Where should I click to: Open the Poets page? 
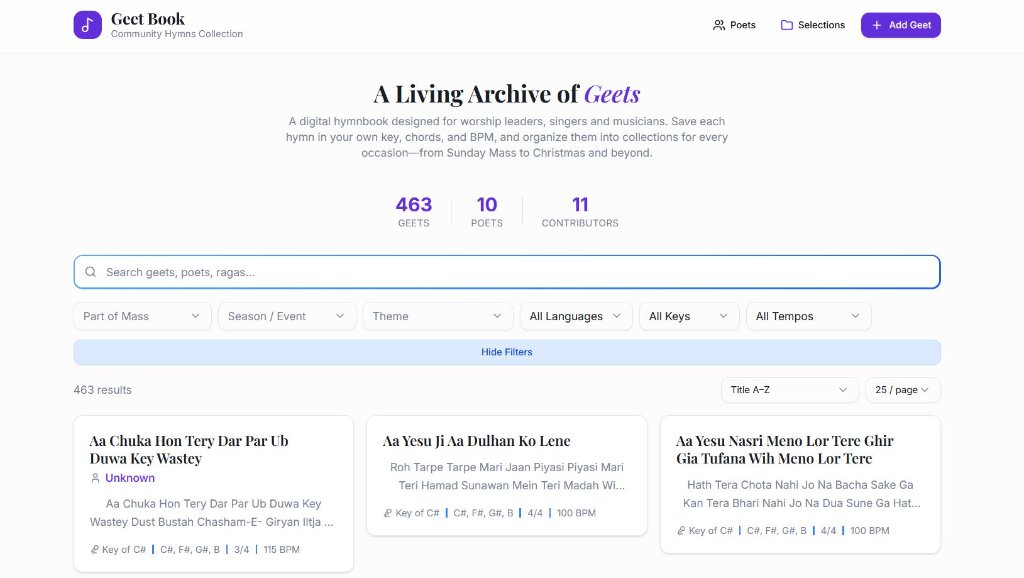click(735, 25)
